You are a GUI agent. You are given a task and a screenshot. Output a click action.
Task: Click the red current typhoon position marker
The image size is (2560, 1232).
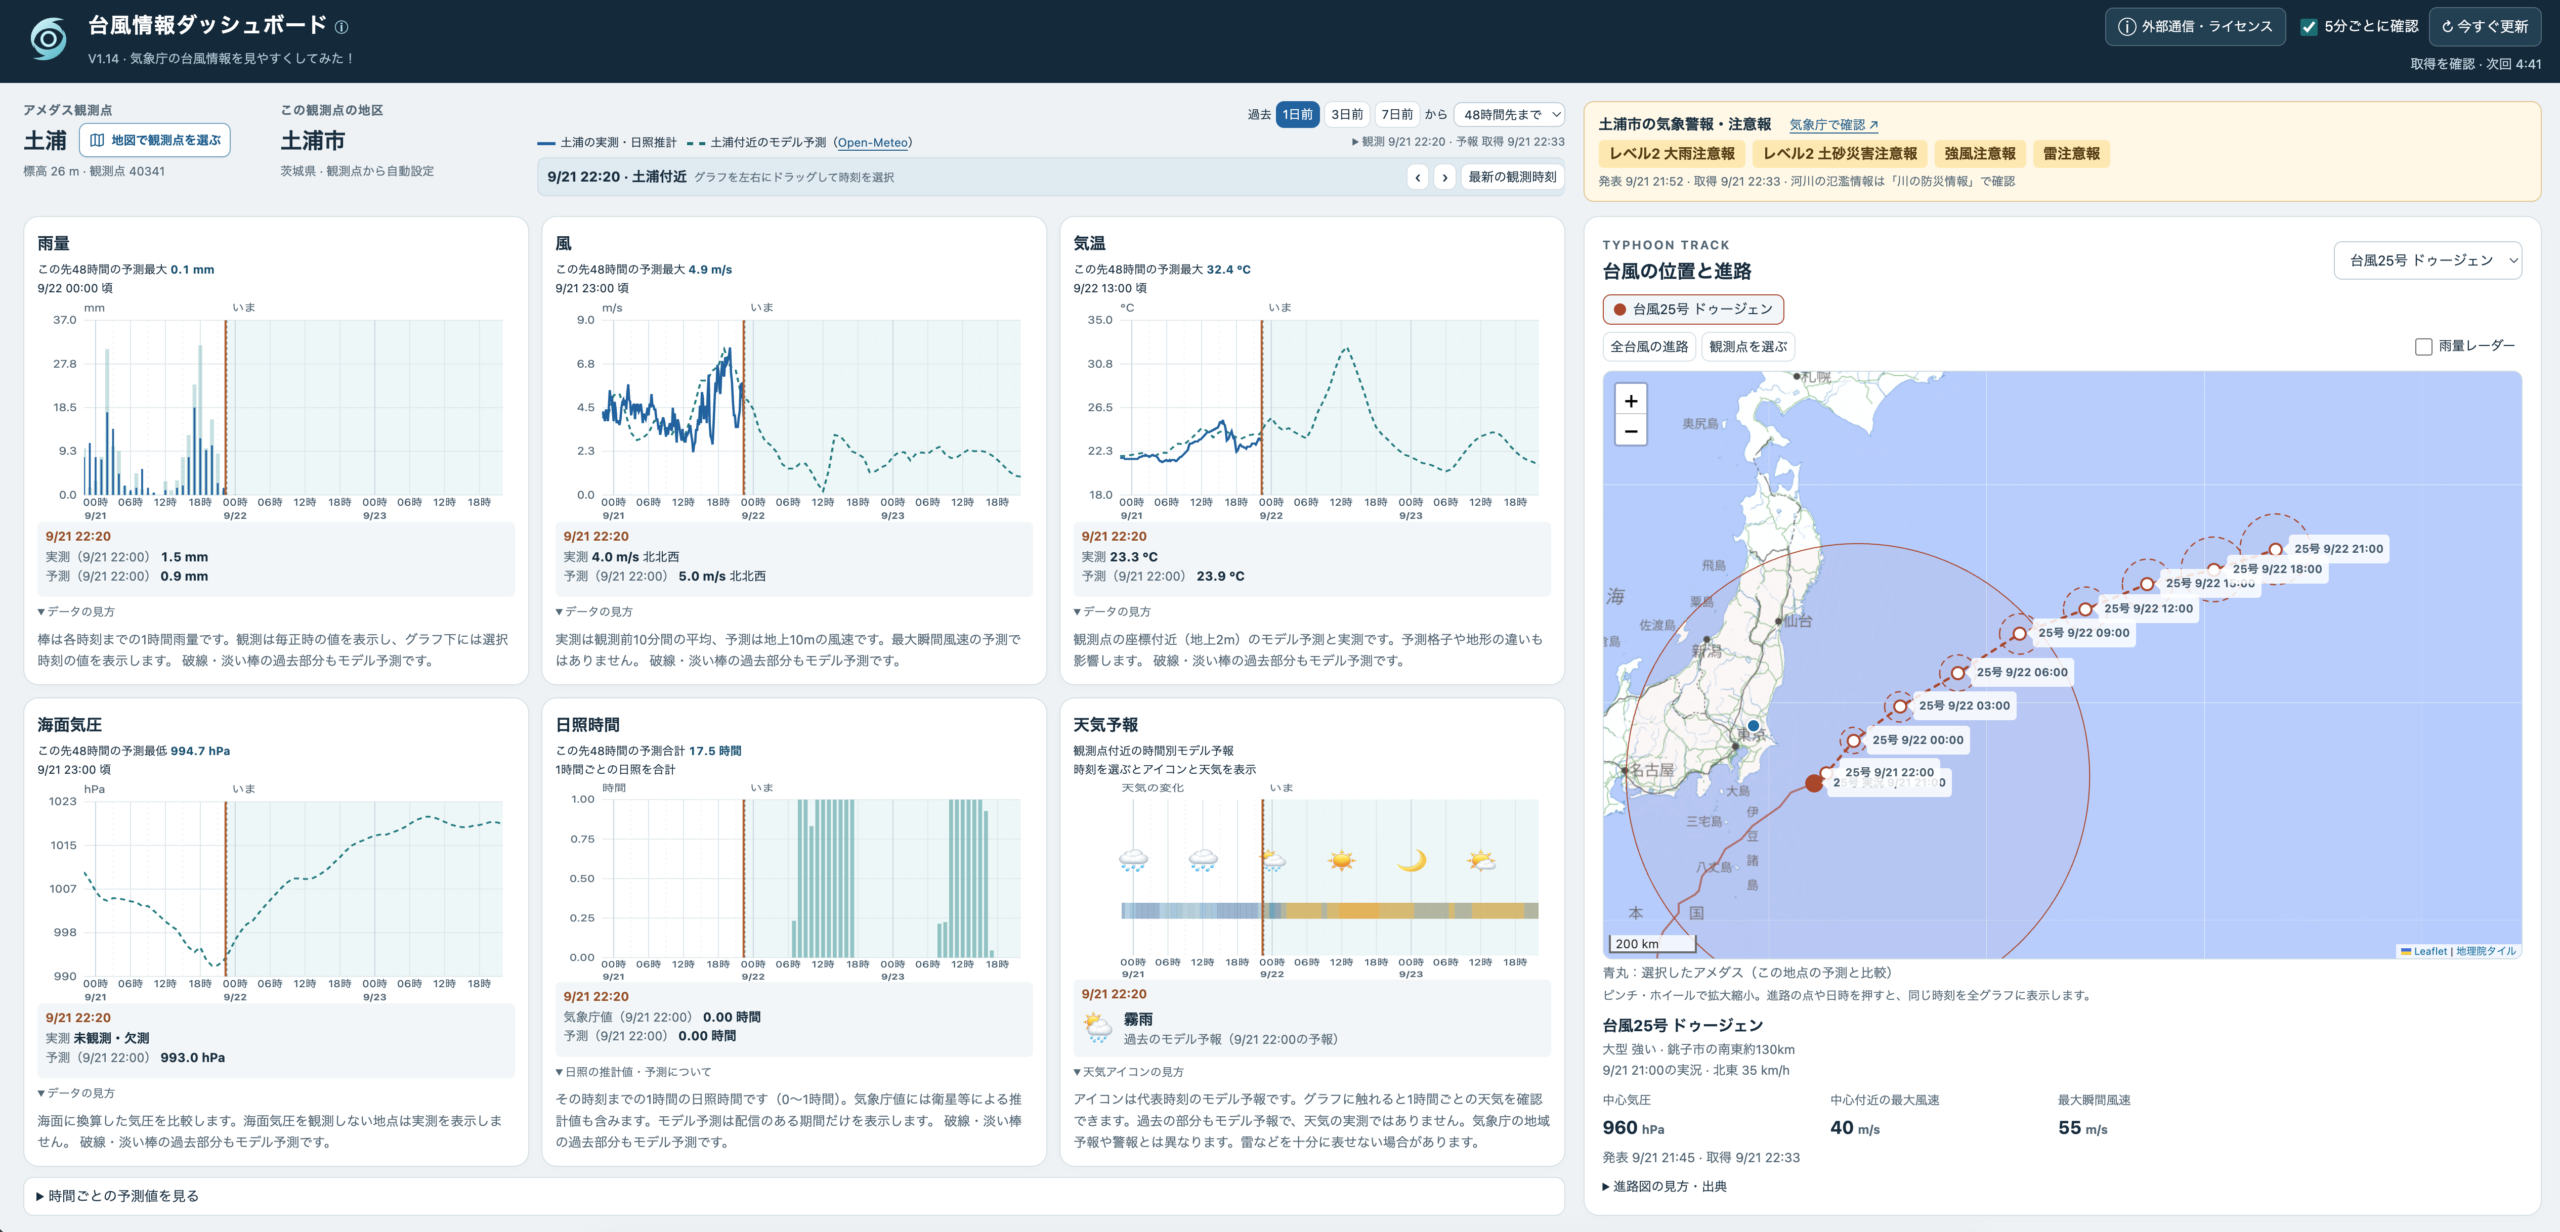(1814, 783)
